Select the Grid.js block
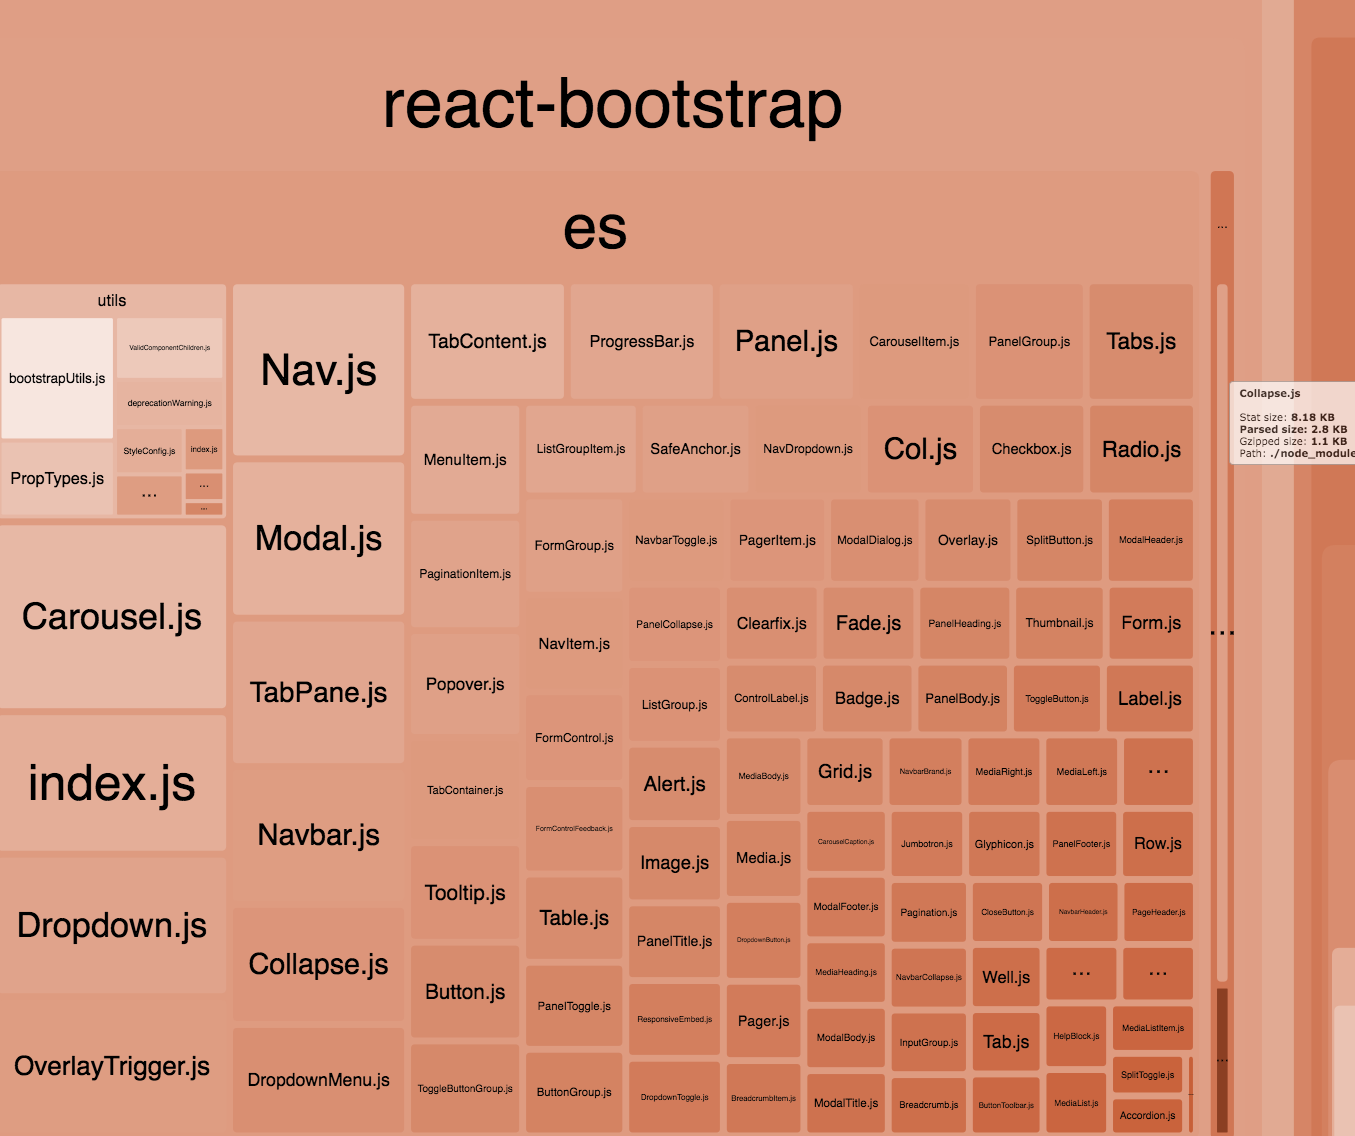Viewport: 1355px width, 1136px height. (845, 771)
